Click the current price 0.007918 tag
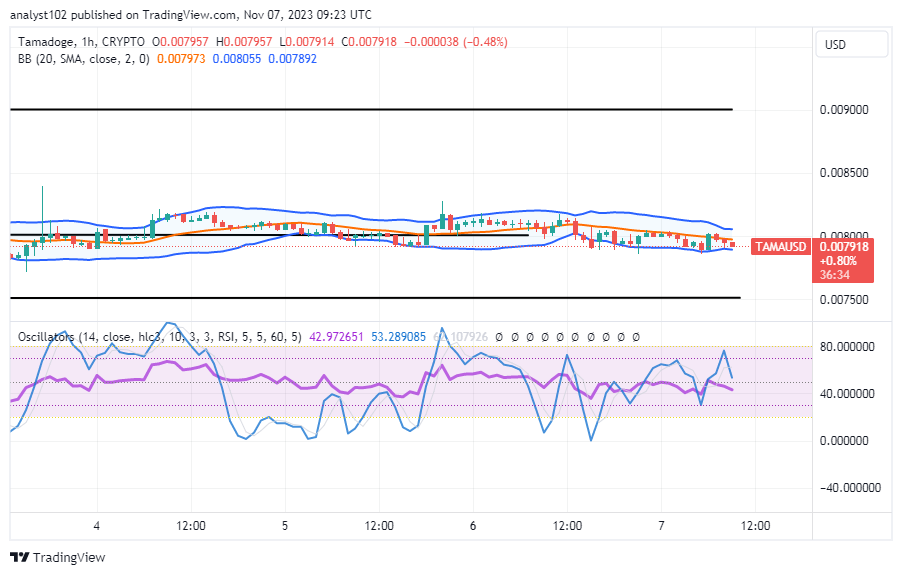902x575 pixels. 844,247
